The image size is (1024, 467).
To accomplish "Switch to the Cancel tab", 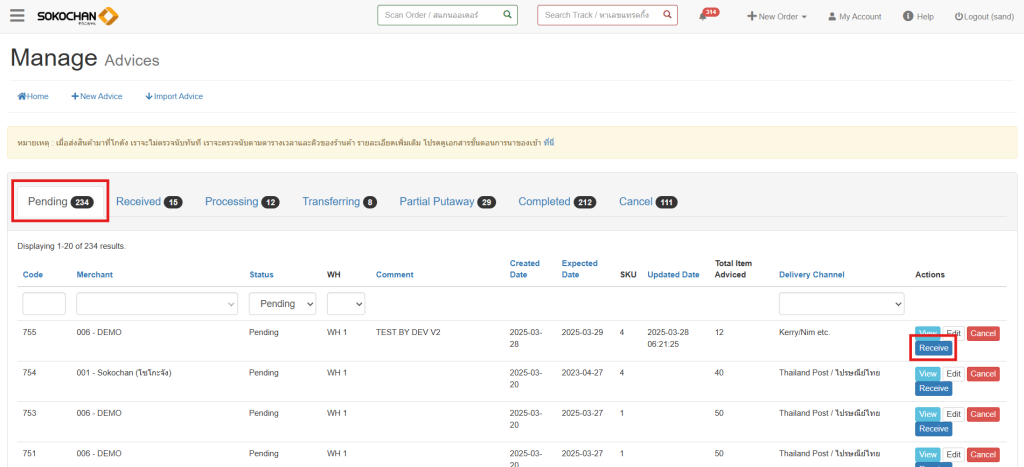I will tap(648, 202).
